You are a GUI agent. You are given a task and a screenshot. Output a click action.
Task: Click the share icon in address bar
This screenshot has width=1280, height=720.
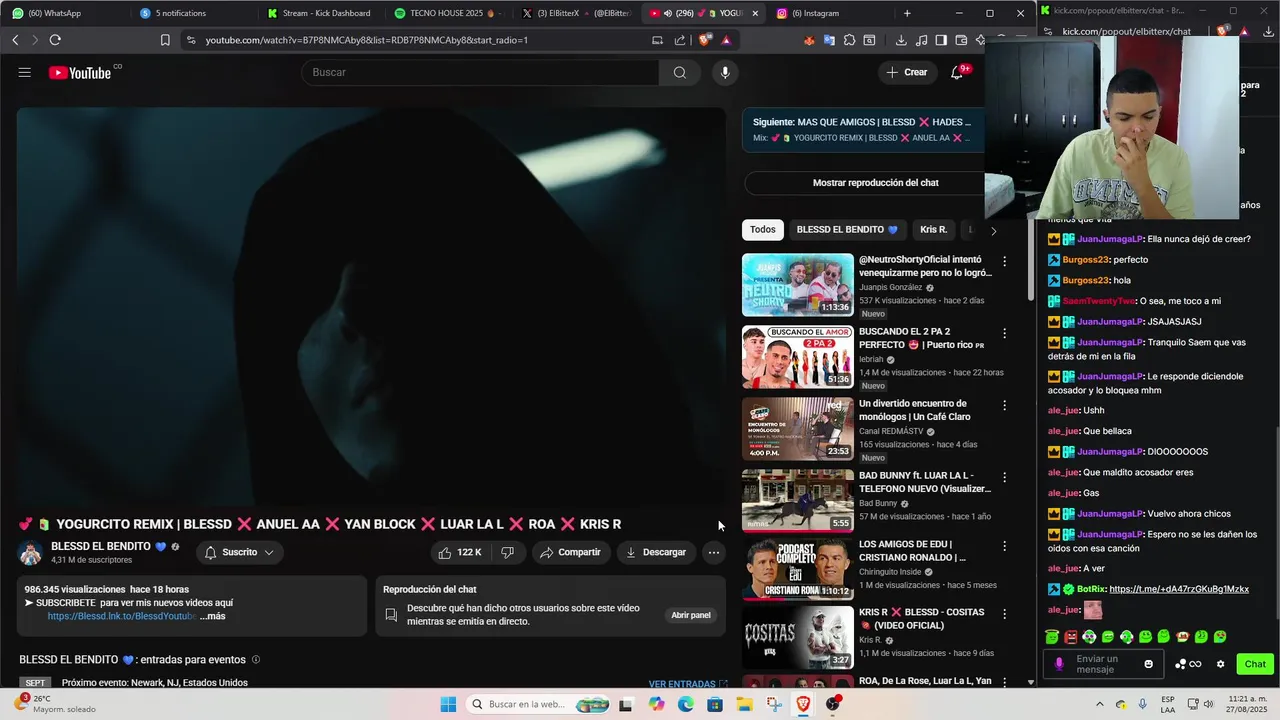tap(680, 40)
